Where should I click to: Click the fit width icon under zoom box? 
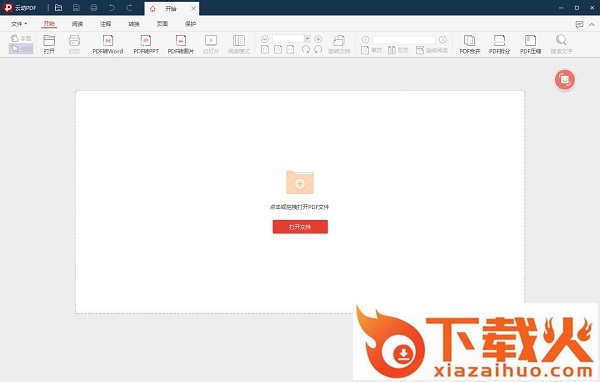click(291, 49)
